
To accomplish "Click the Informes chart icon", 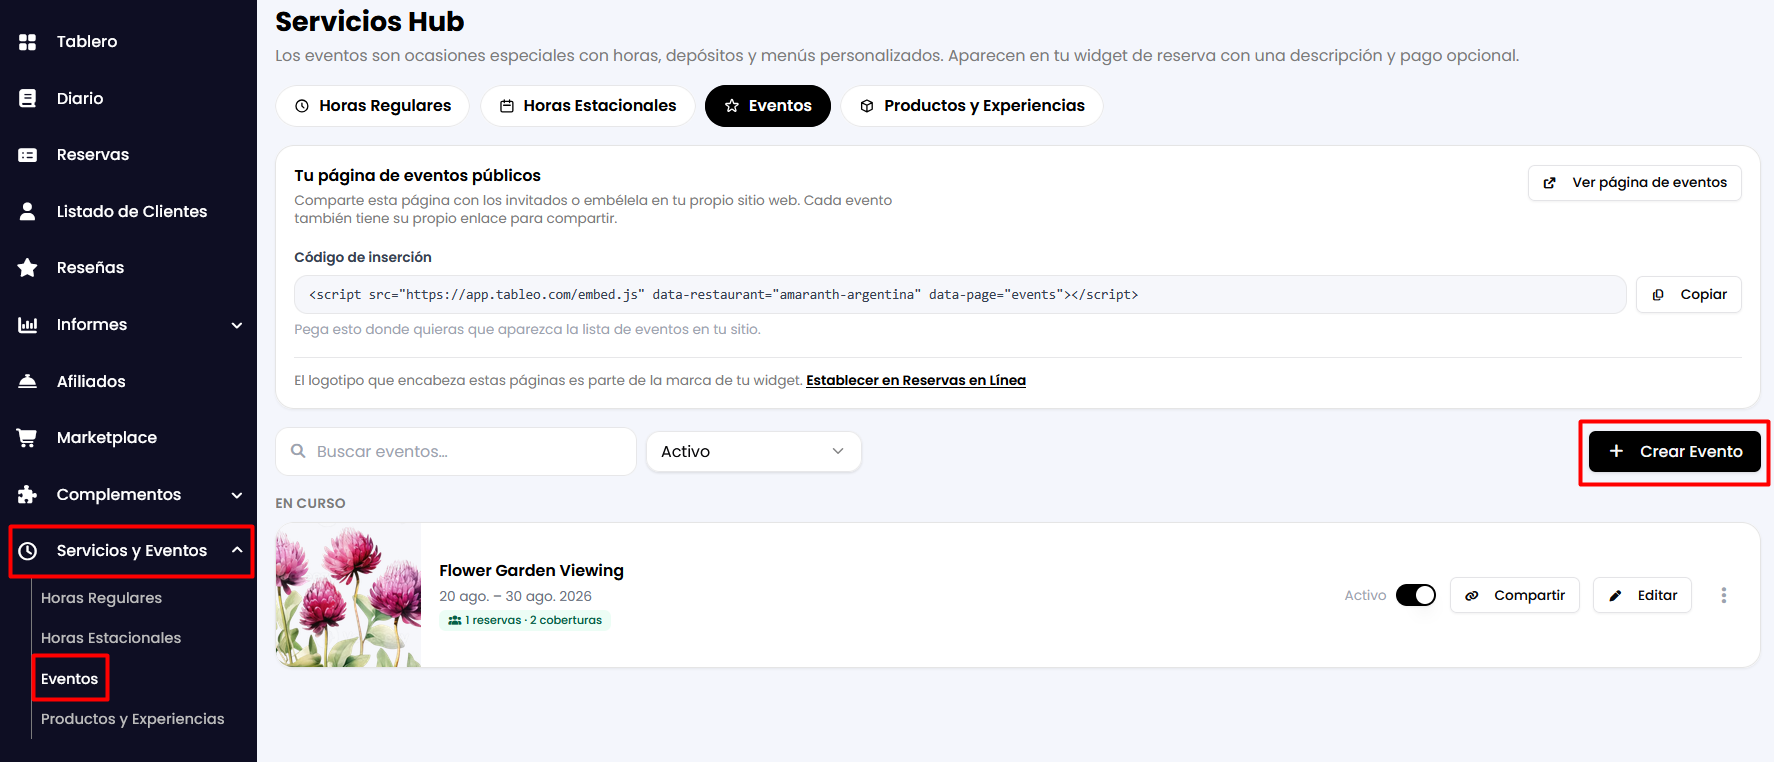I will pyautogui.click(x=28, y=325).
